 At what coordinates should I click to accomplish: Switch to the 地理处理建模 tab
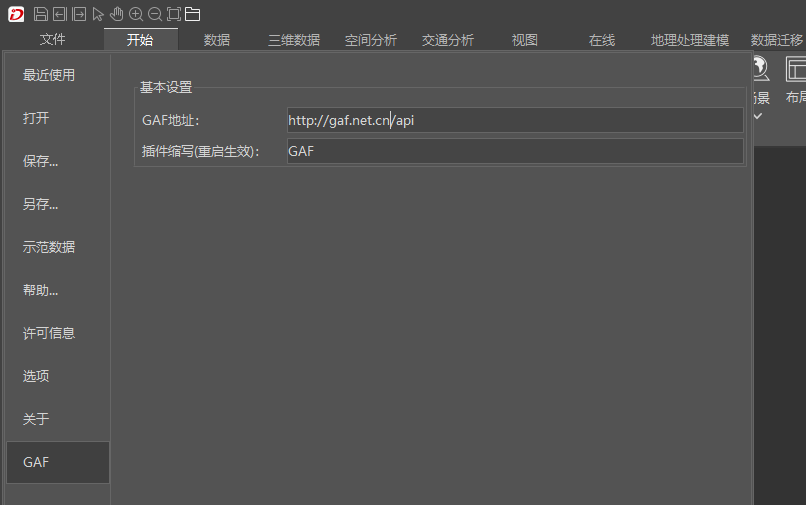point(690,40)
